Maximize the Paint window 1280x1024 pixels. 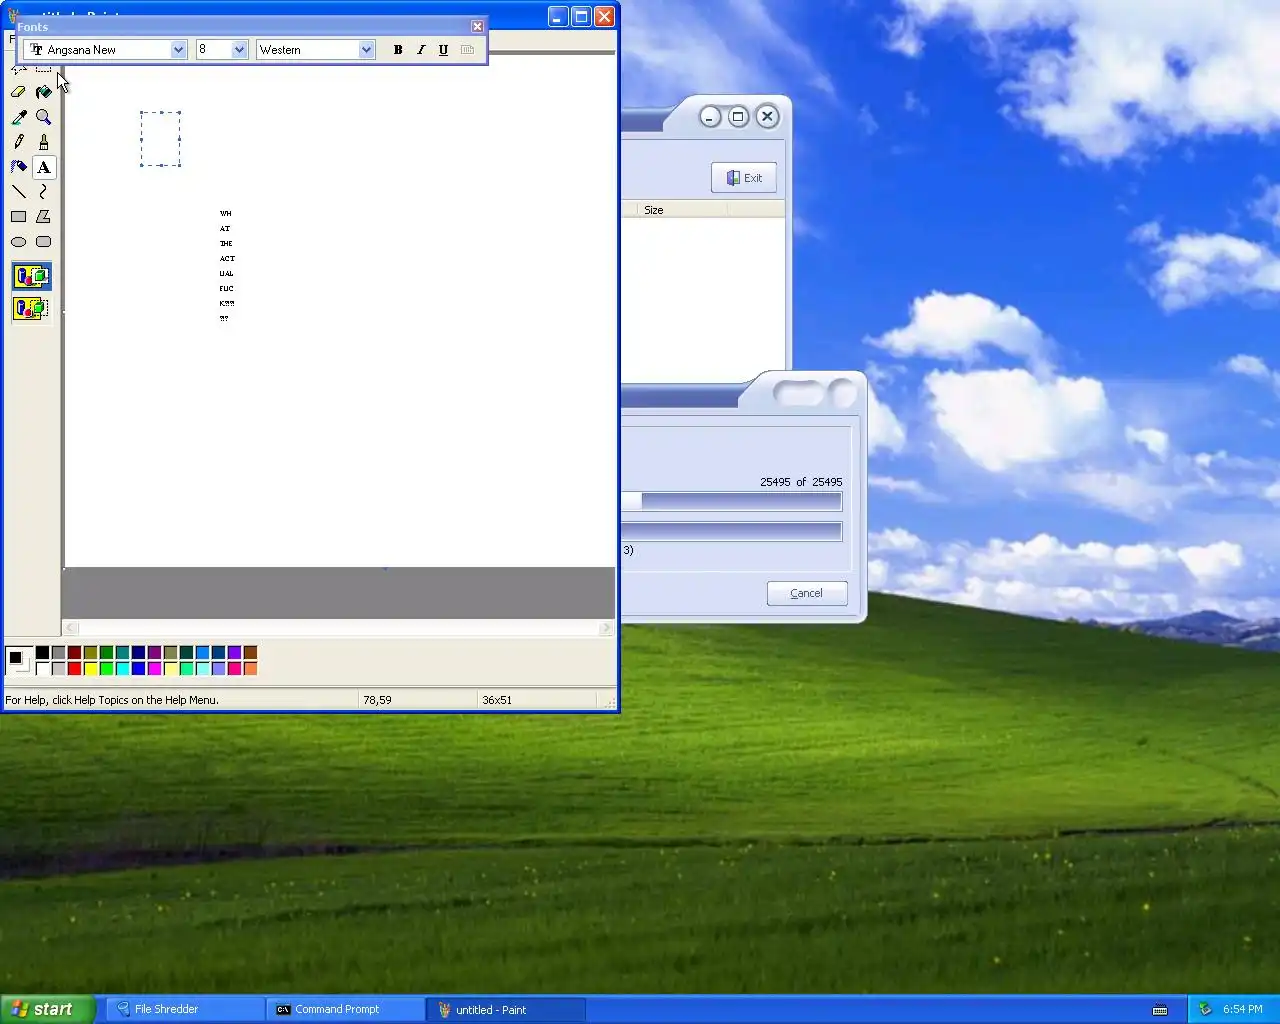click(581, 16)
